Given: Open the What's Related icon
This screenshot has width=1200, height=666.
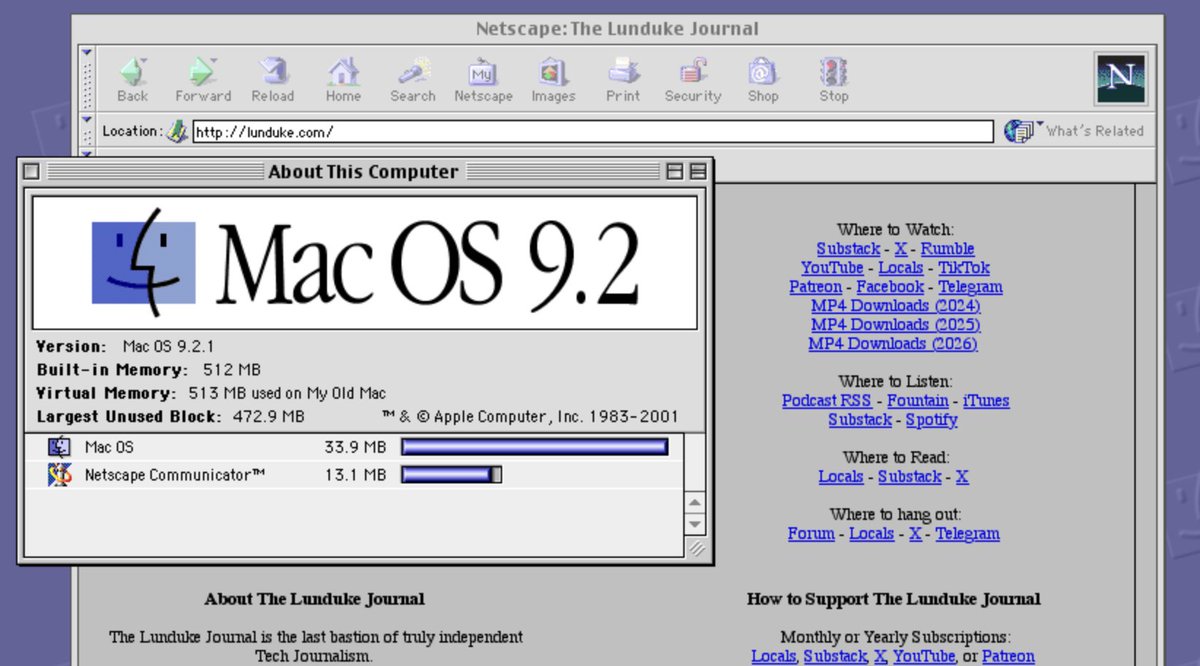Looking at the screenshot, I should (x=1018, y=131).
